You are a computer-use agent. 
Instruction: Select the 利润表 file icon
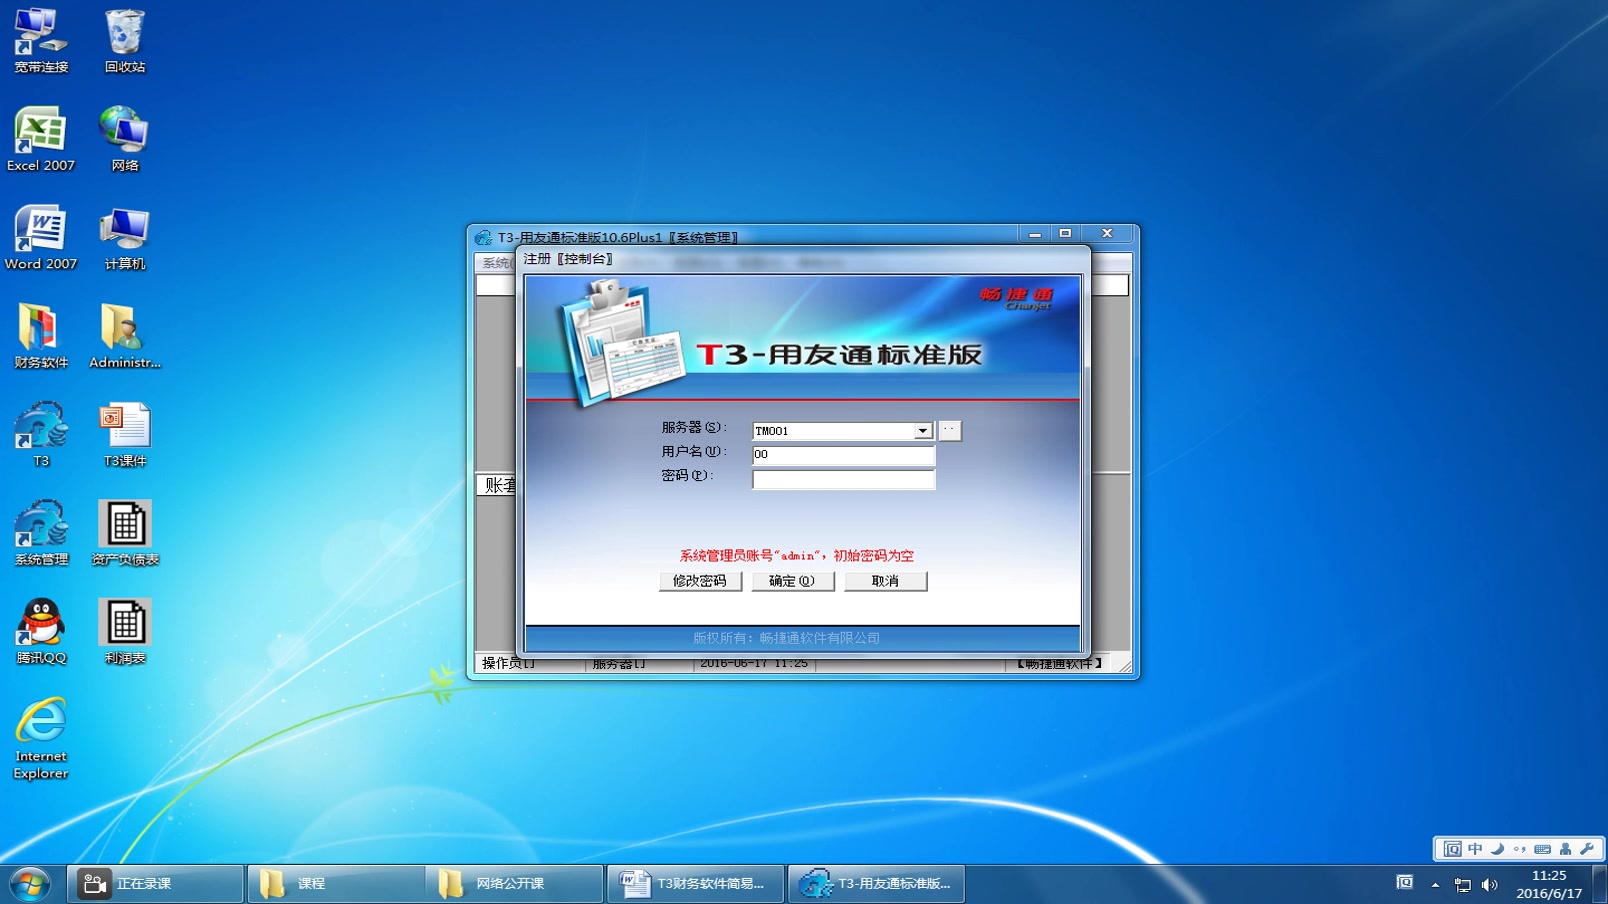coord(125,631)
